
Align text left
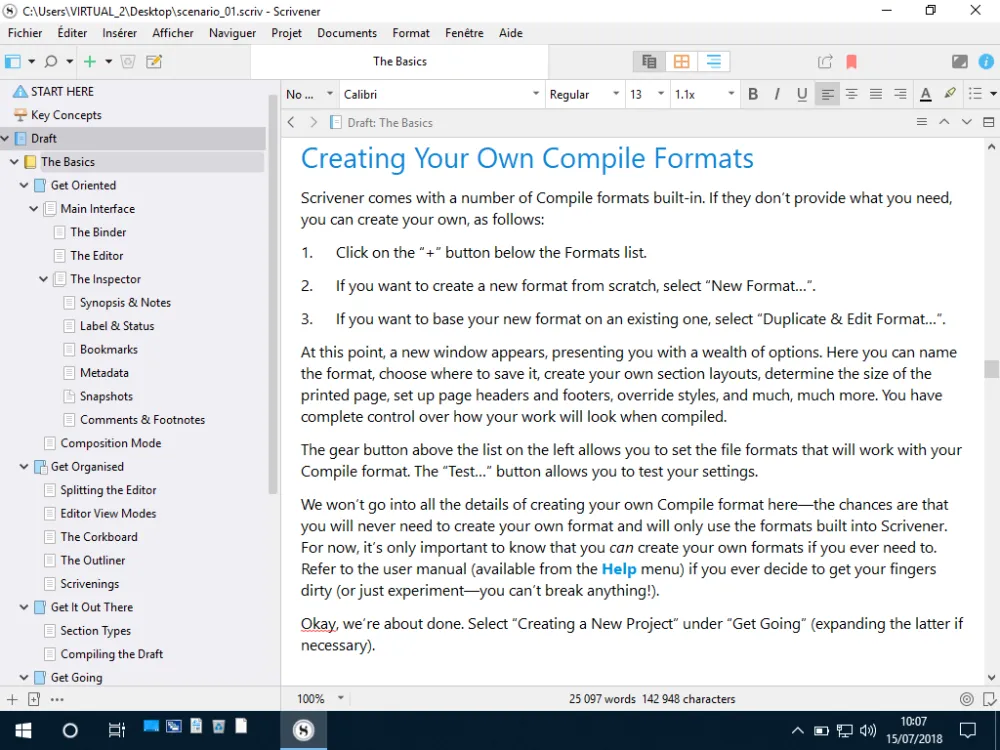click(827, 94)
